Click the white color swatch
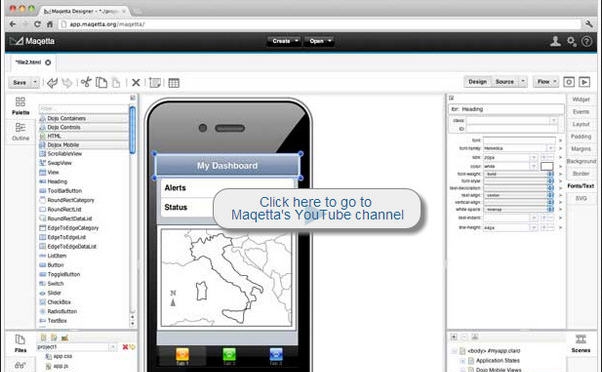This screenshot has height=372, width=602. click(547, 166)
